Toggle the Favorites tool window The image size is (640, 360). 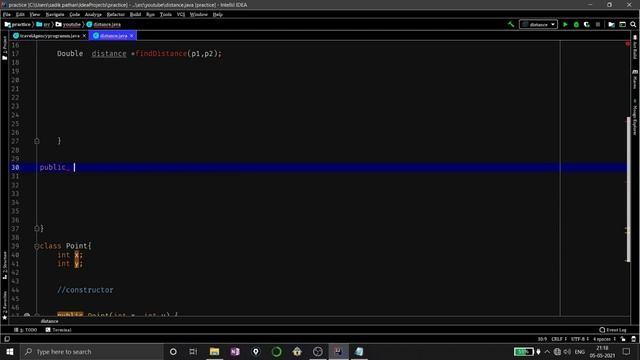[4, 305]
